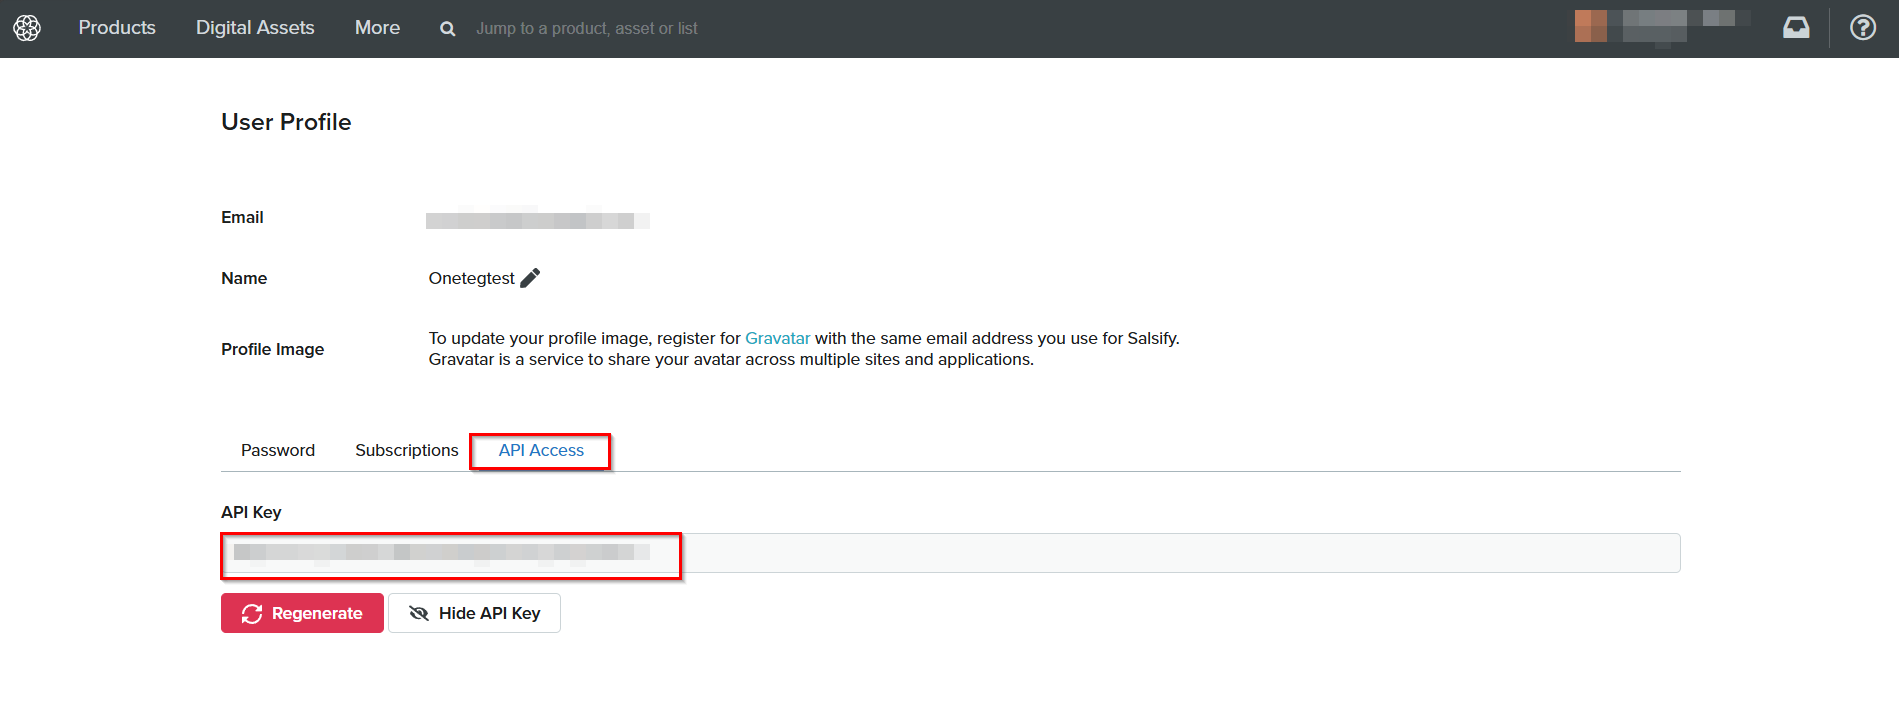The width and height of the screenshot is (1899, 717).
Task: Click the API Key field
Action: (950, 553)
